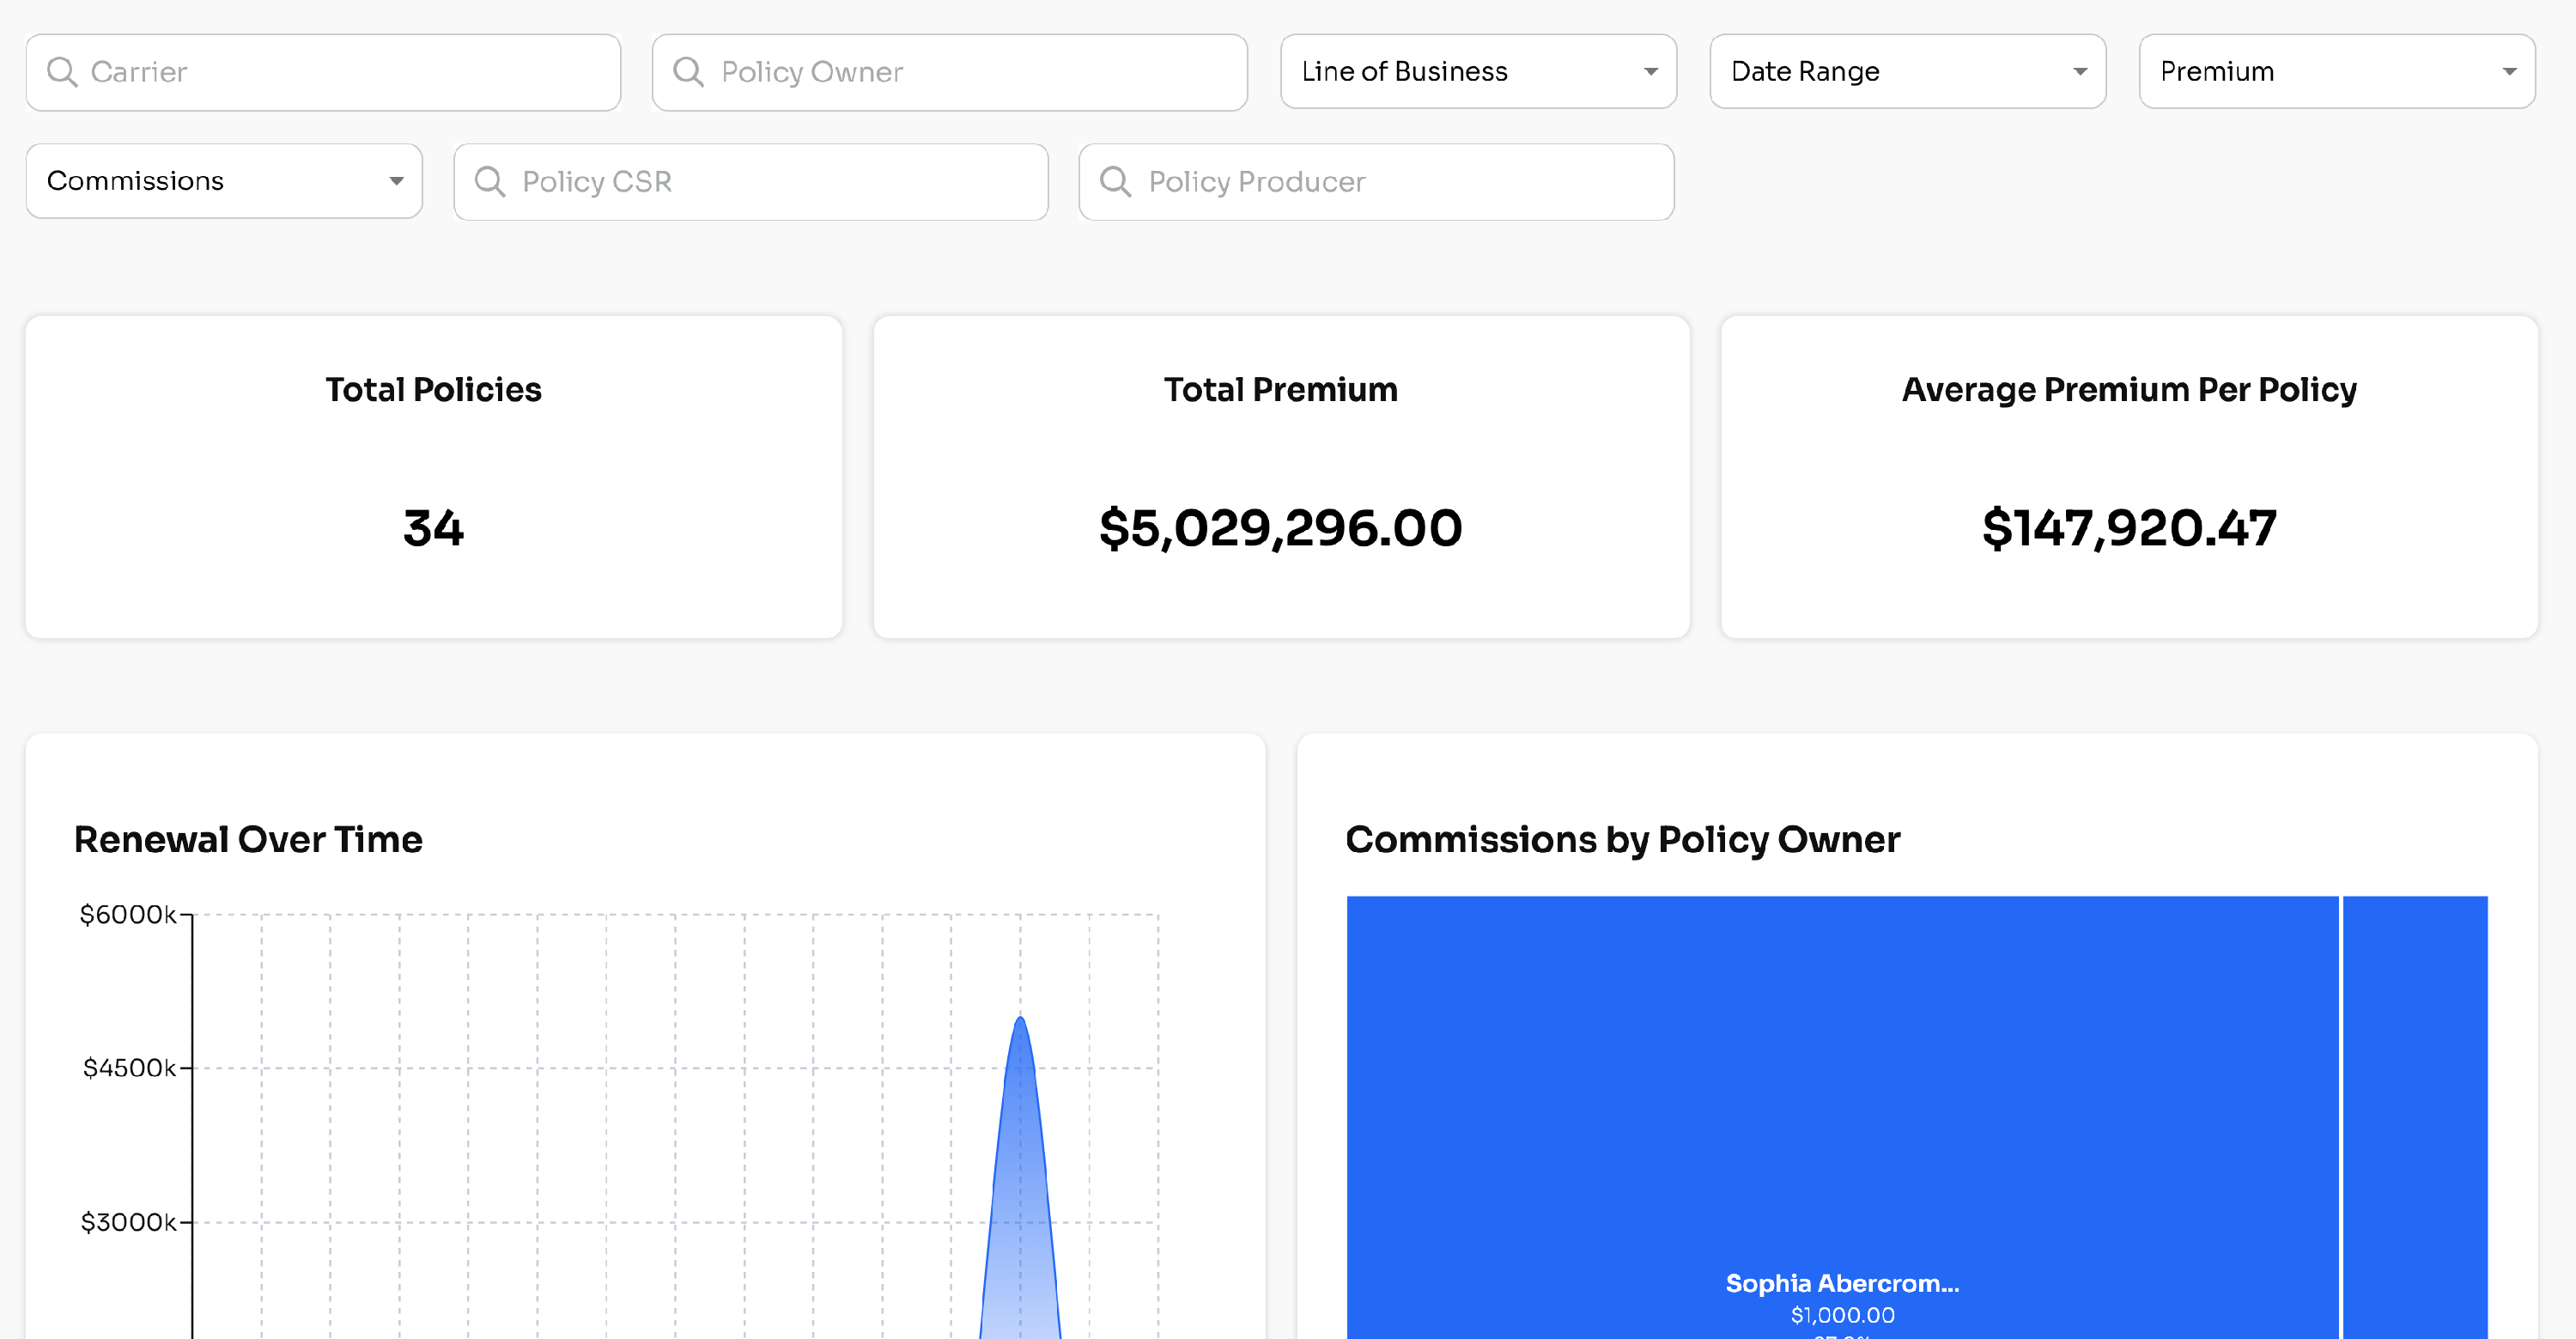Viewport: 2576px width, 1339px height.
Task: Click the Premium dropdown caret
Action: click(x=2508, y=72)
